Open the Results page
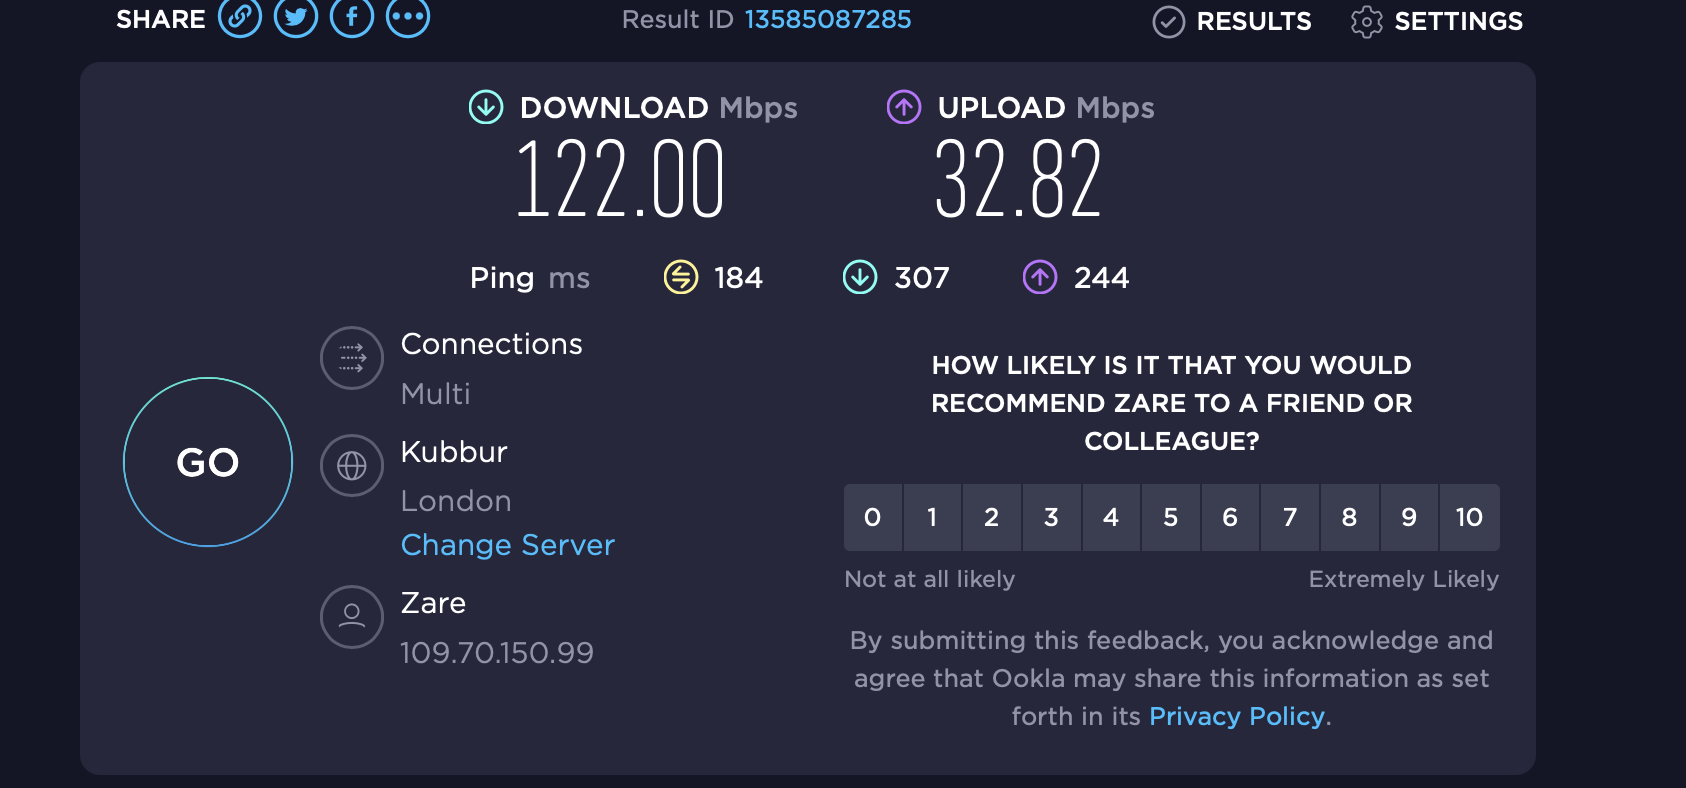 click(x=1232, y=21)
